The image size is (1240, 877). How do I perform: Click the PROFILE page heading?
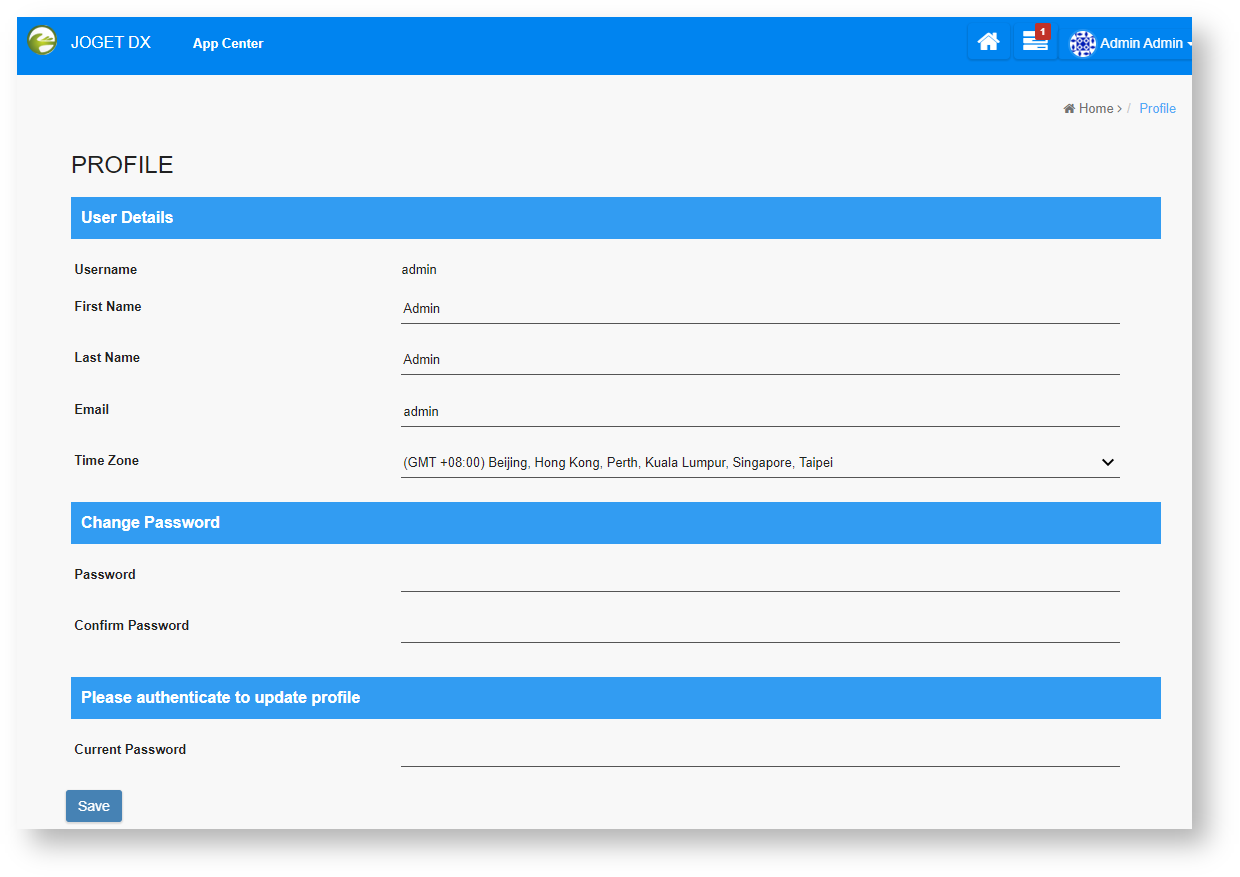[122, 165]
